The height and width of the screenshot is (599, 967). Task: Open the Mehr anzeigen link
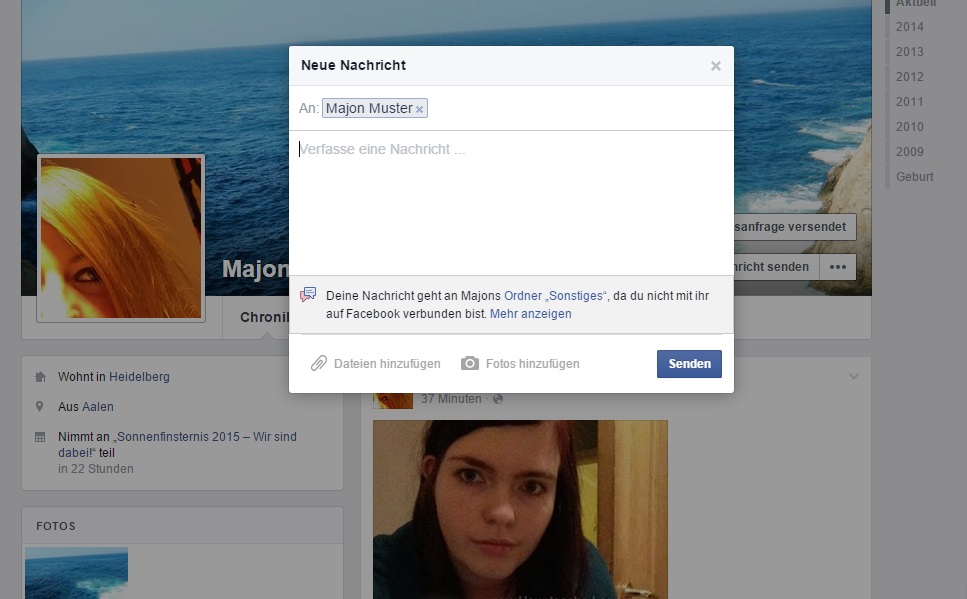(530, 314)
